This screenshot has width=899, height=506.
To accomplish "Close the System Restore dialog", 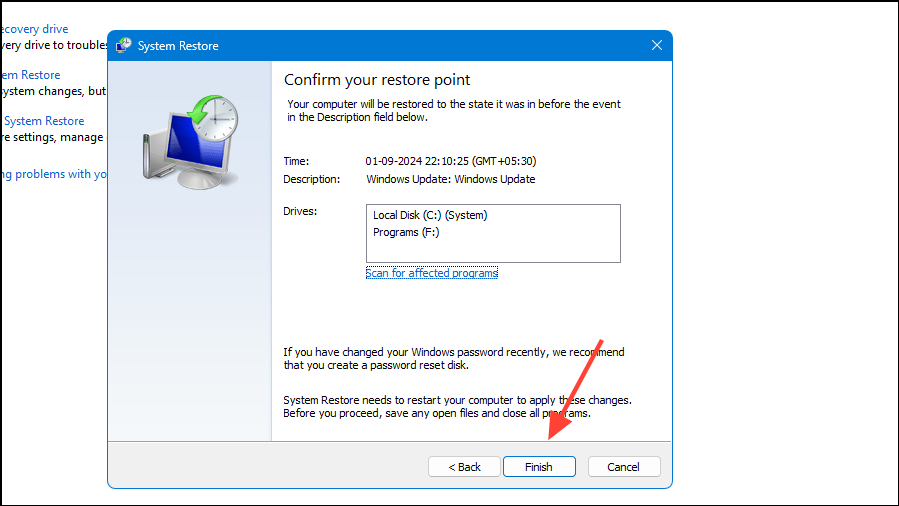I will (657, 45).
